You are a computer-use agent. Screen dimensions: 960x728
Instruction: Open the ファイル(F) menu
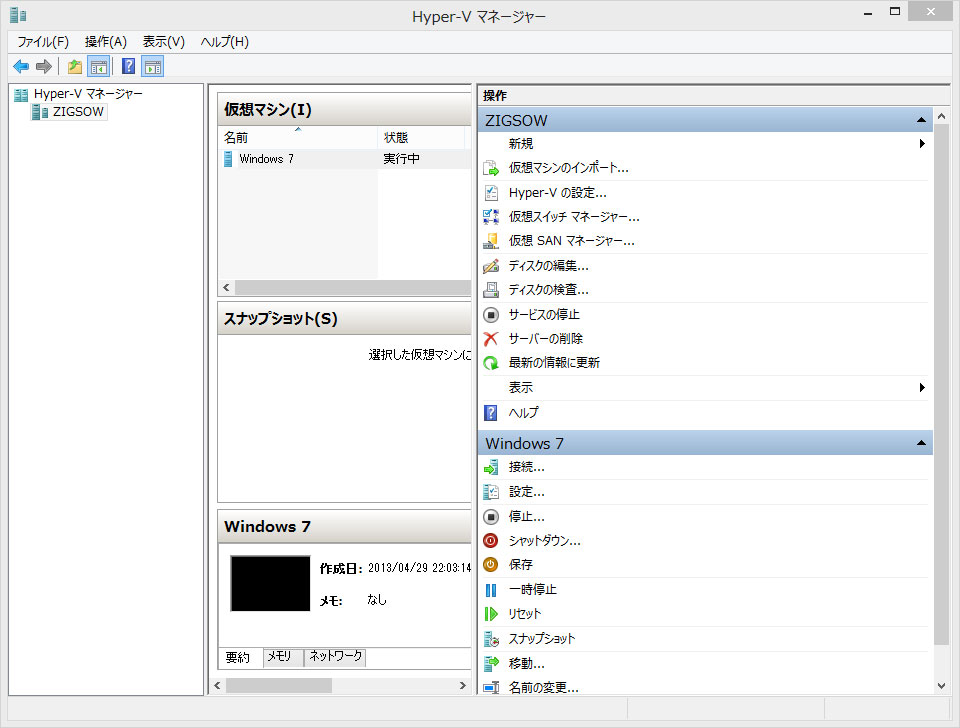(43, 42)
